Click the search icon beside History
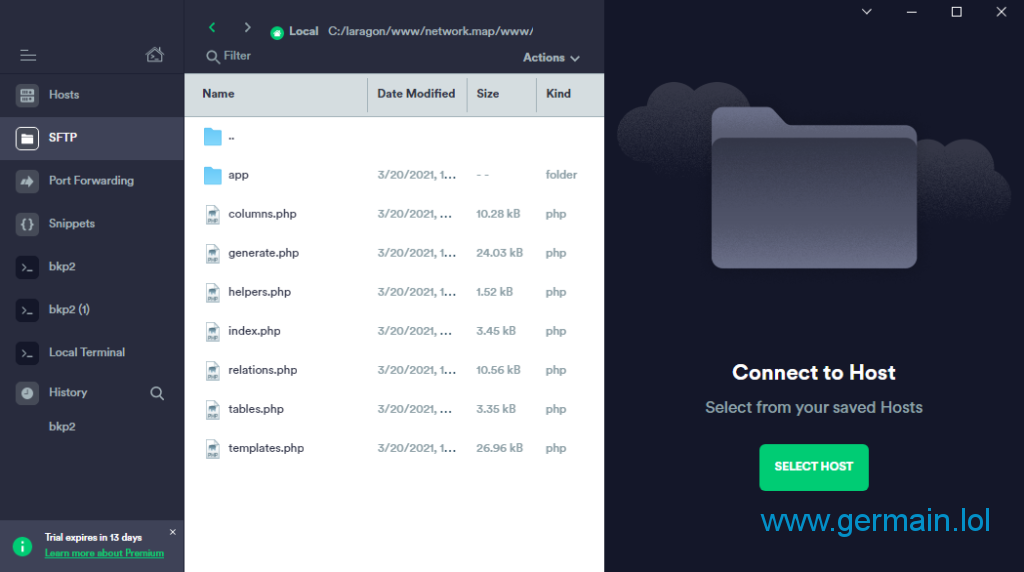The image size is (1024, 572). (157, 393)
